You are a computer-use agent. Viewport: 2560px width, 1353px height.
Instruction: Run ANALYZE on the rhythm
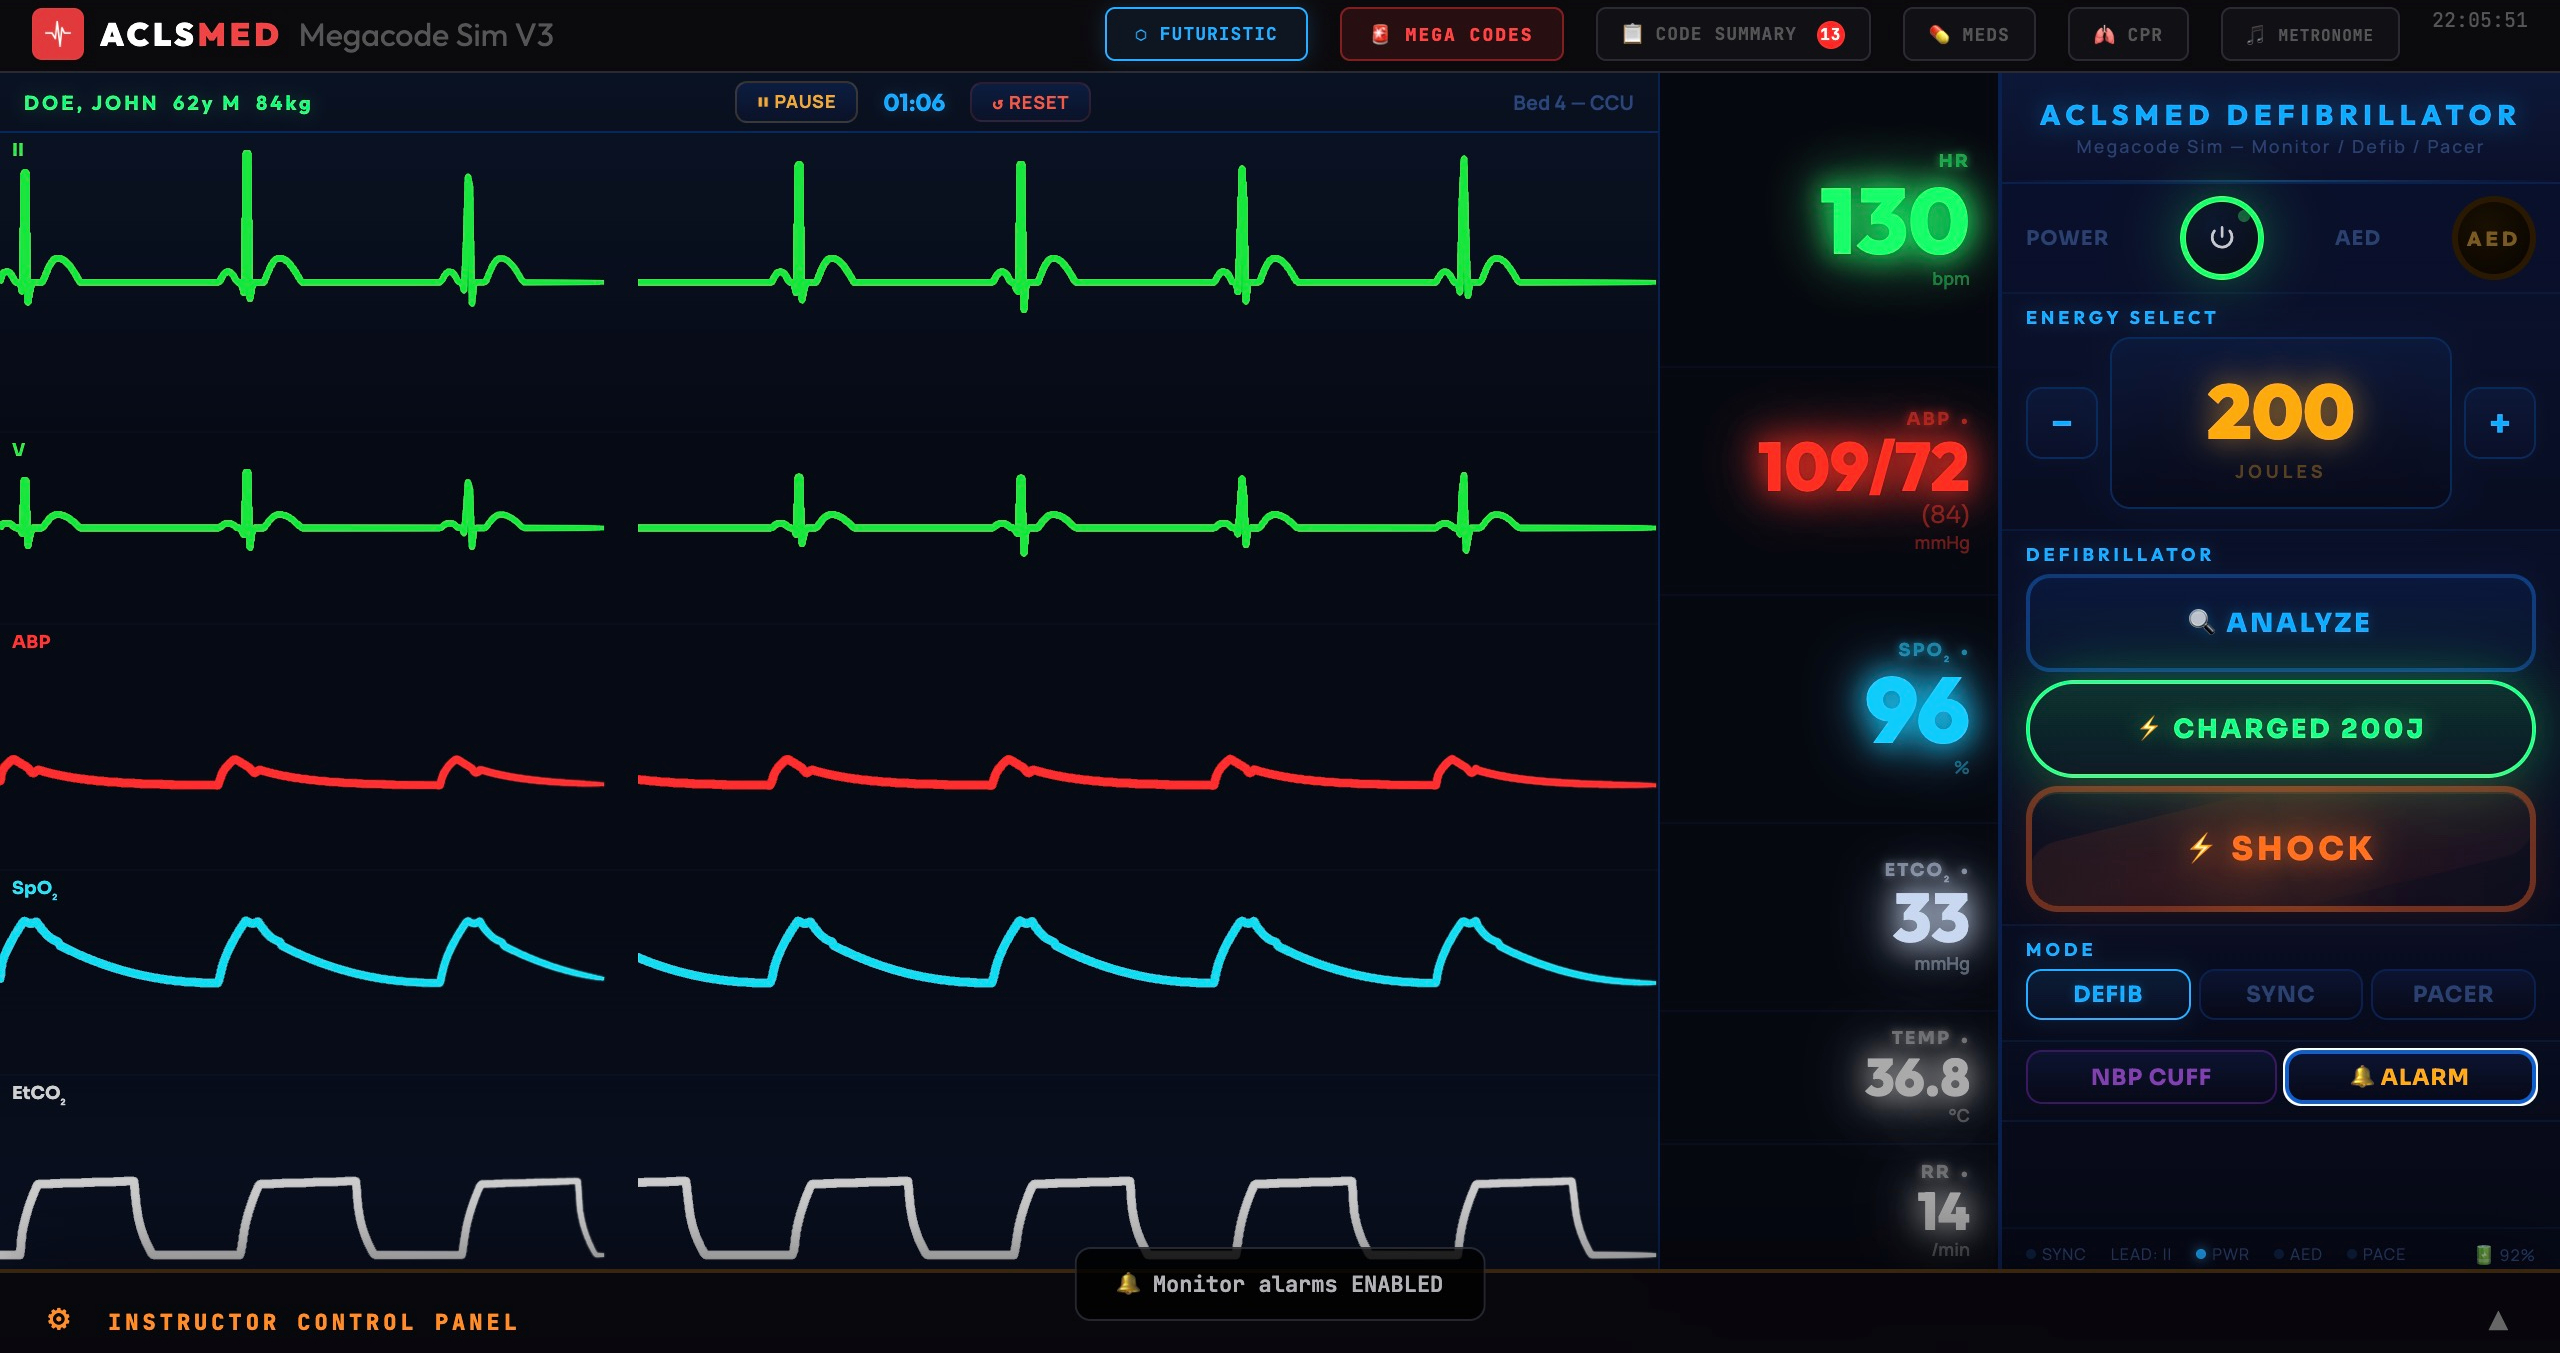click(2280, 622)
